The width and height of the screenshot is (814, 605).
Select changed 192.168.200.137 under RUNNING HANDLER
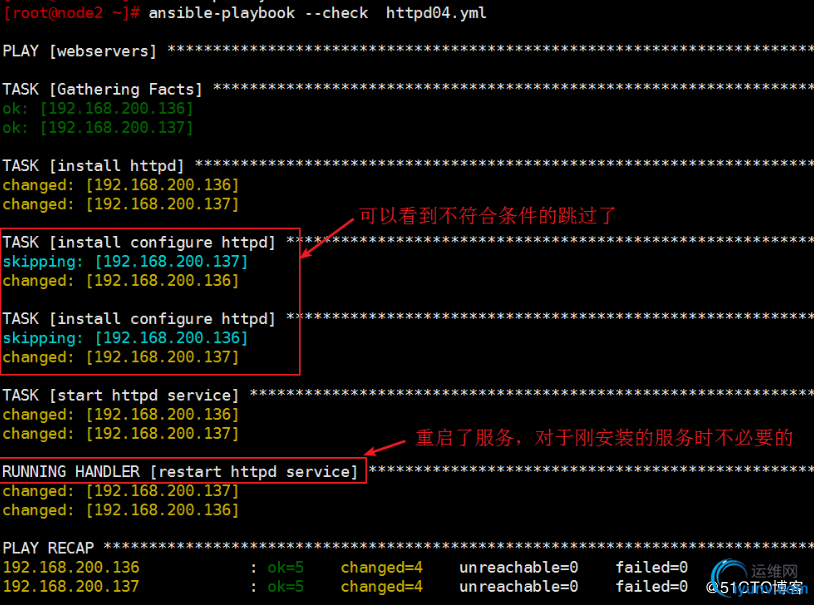(x=121, y=491)
